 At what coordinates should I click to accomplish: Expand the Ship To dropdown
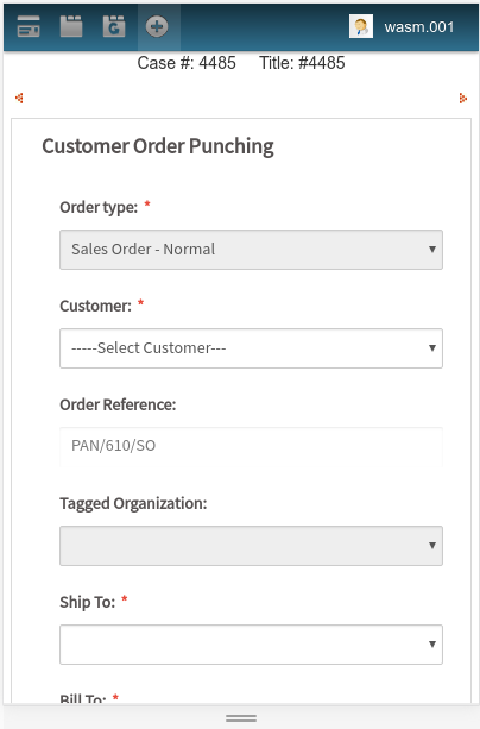click(x=251, y=644)
